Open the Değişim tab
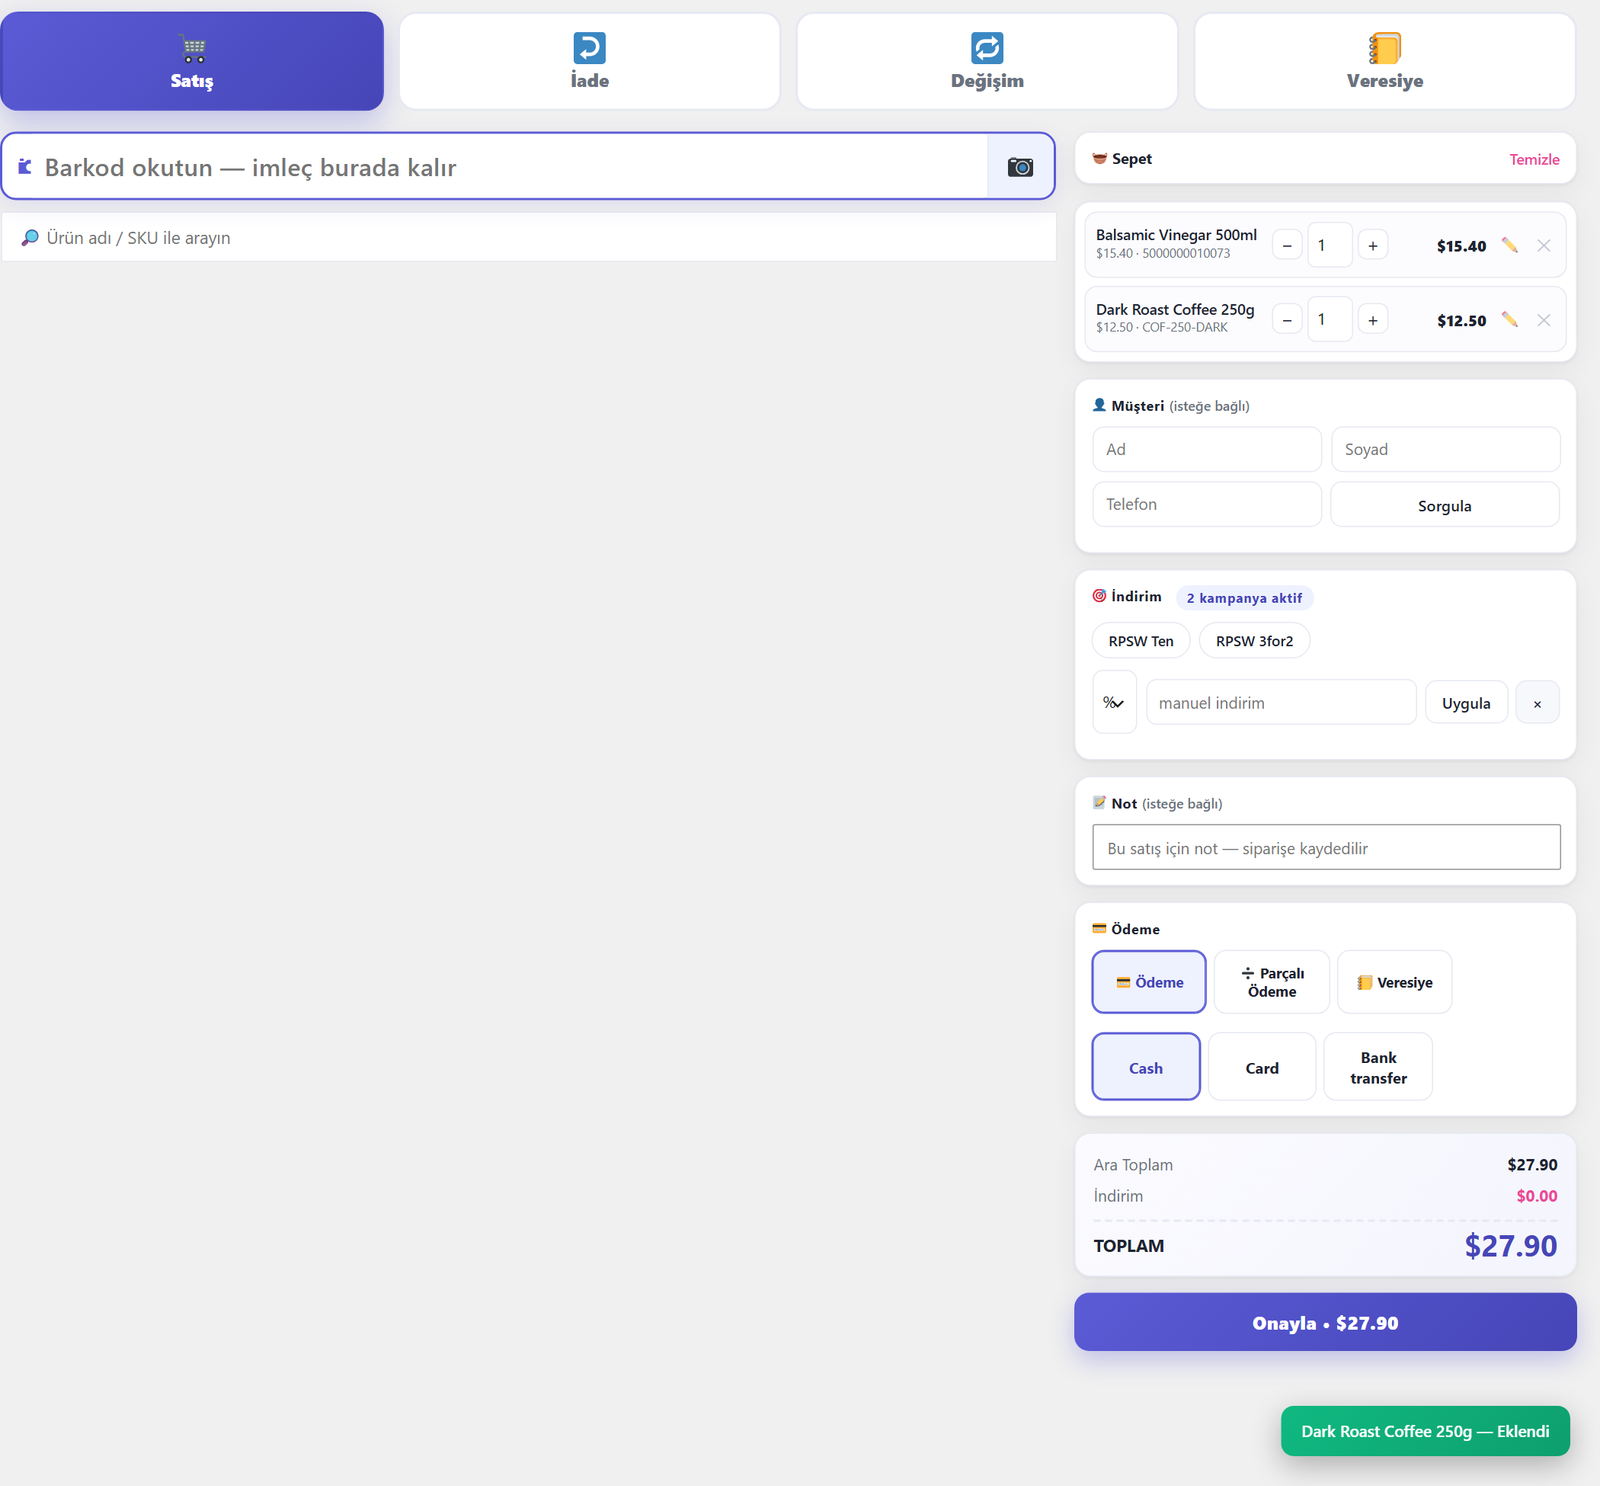The width and height of the screenshot is (1600, 1486). coord(987,61)
